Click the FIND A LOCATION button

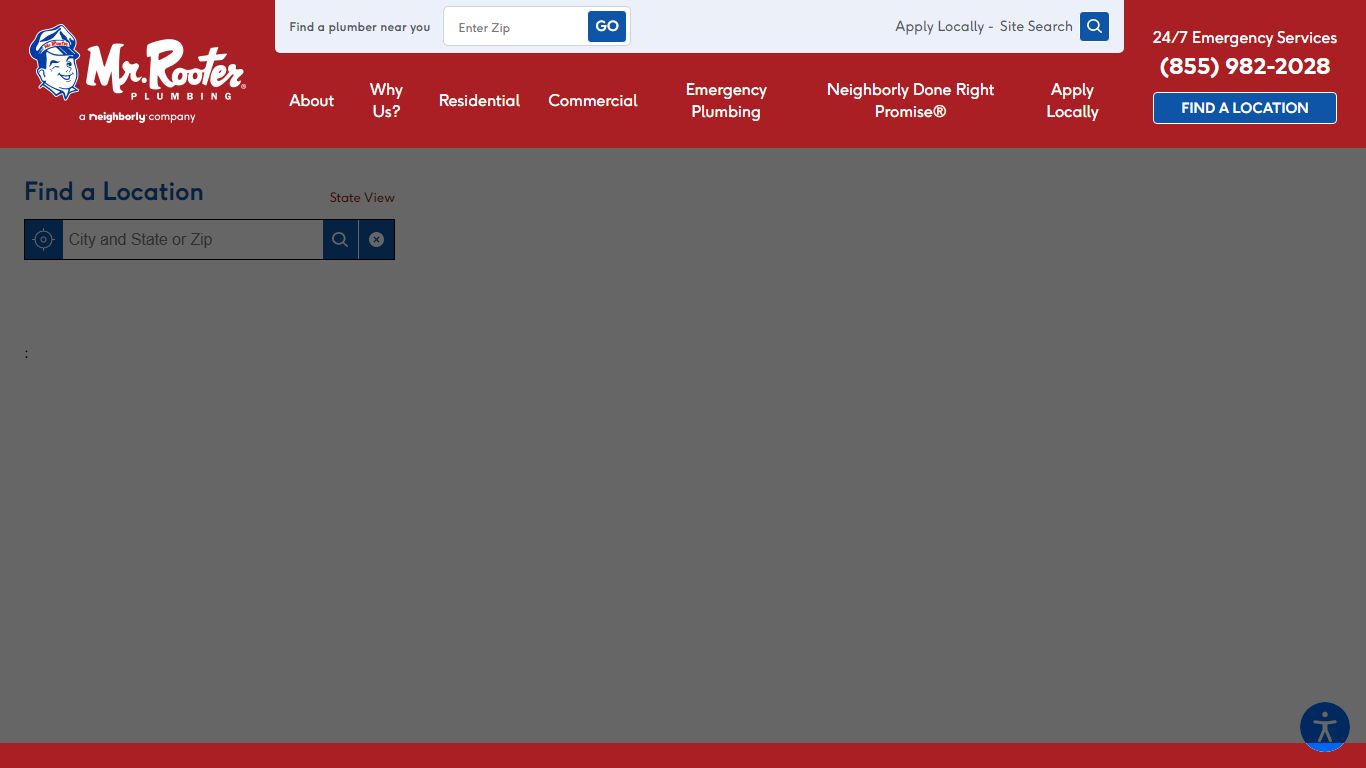click(x=1244, y=108)
